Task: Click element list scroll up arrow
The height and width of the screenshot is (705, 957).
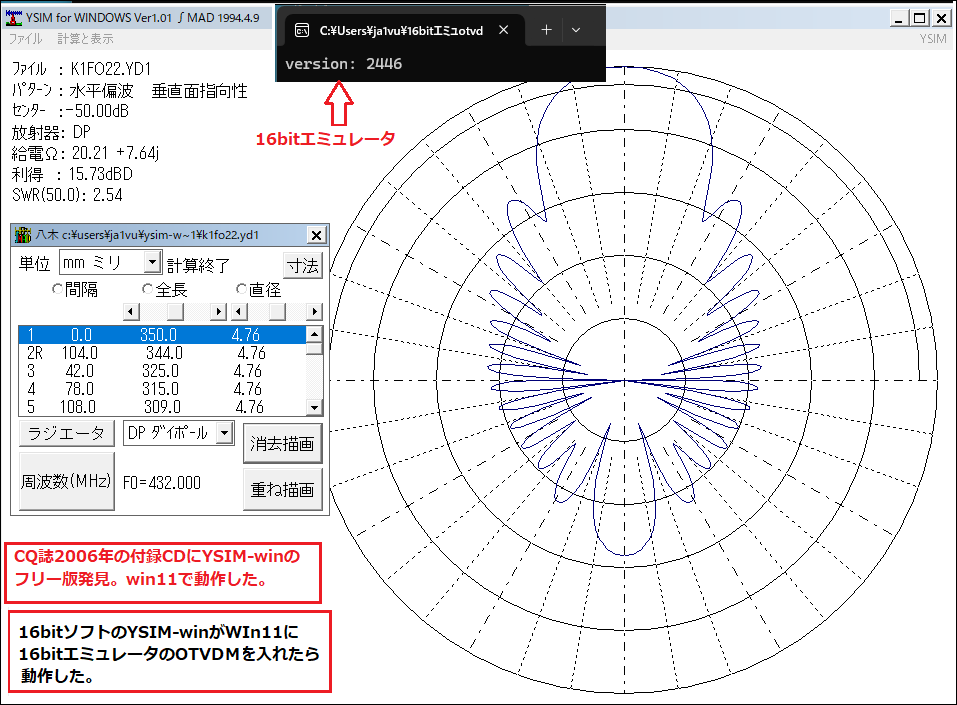Action: point(314,333)
